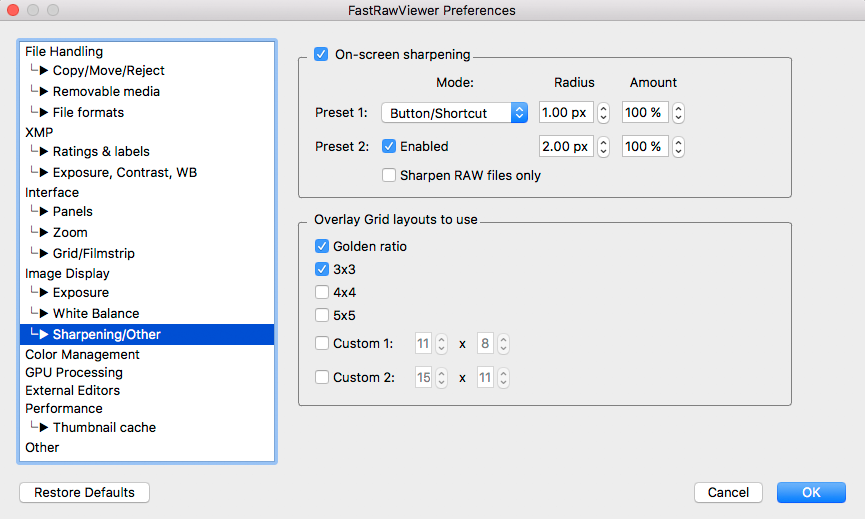Cancel the preferences dialog
The image size is (865, 519).
(728, 493)
